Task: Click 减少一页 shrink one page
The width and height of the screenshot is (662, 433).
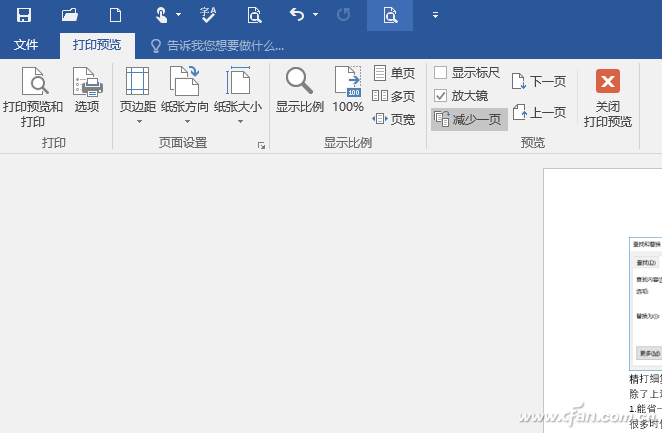Action: (x=469, y=119)
